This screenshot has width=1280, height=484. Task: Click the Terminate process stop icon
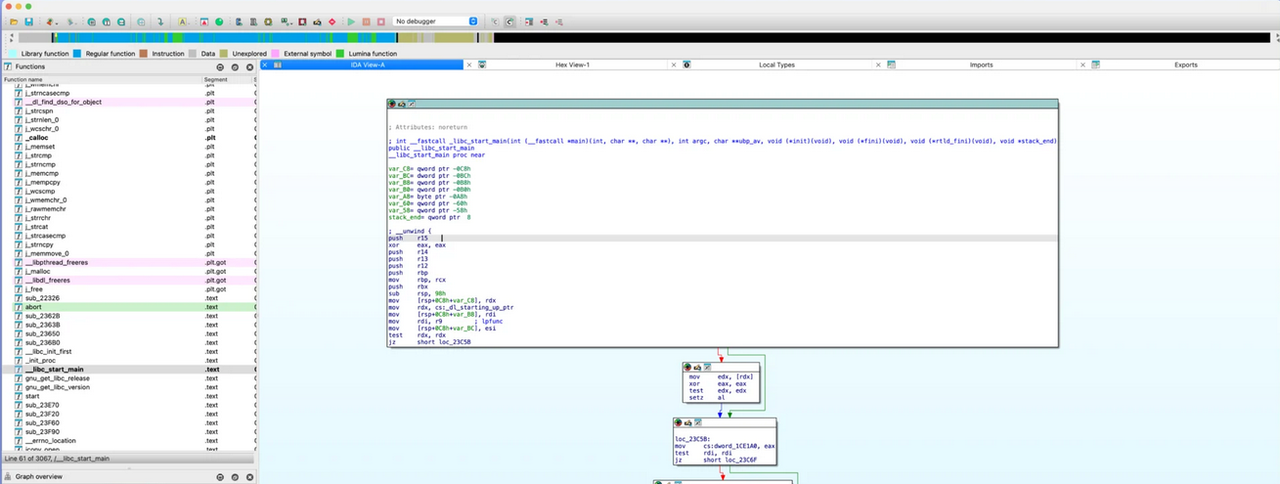point(381,21)
